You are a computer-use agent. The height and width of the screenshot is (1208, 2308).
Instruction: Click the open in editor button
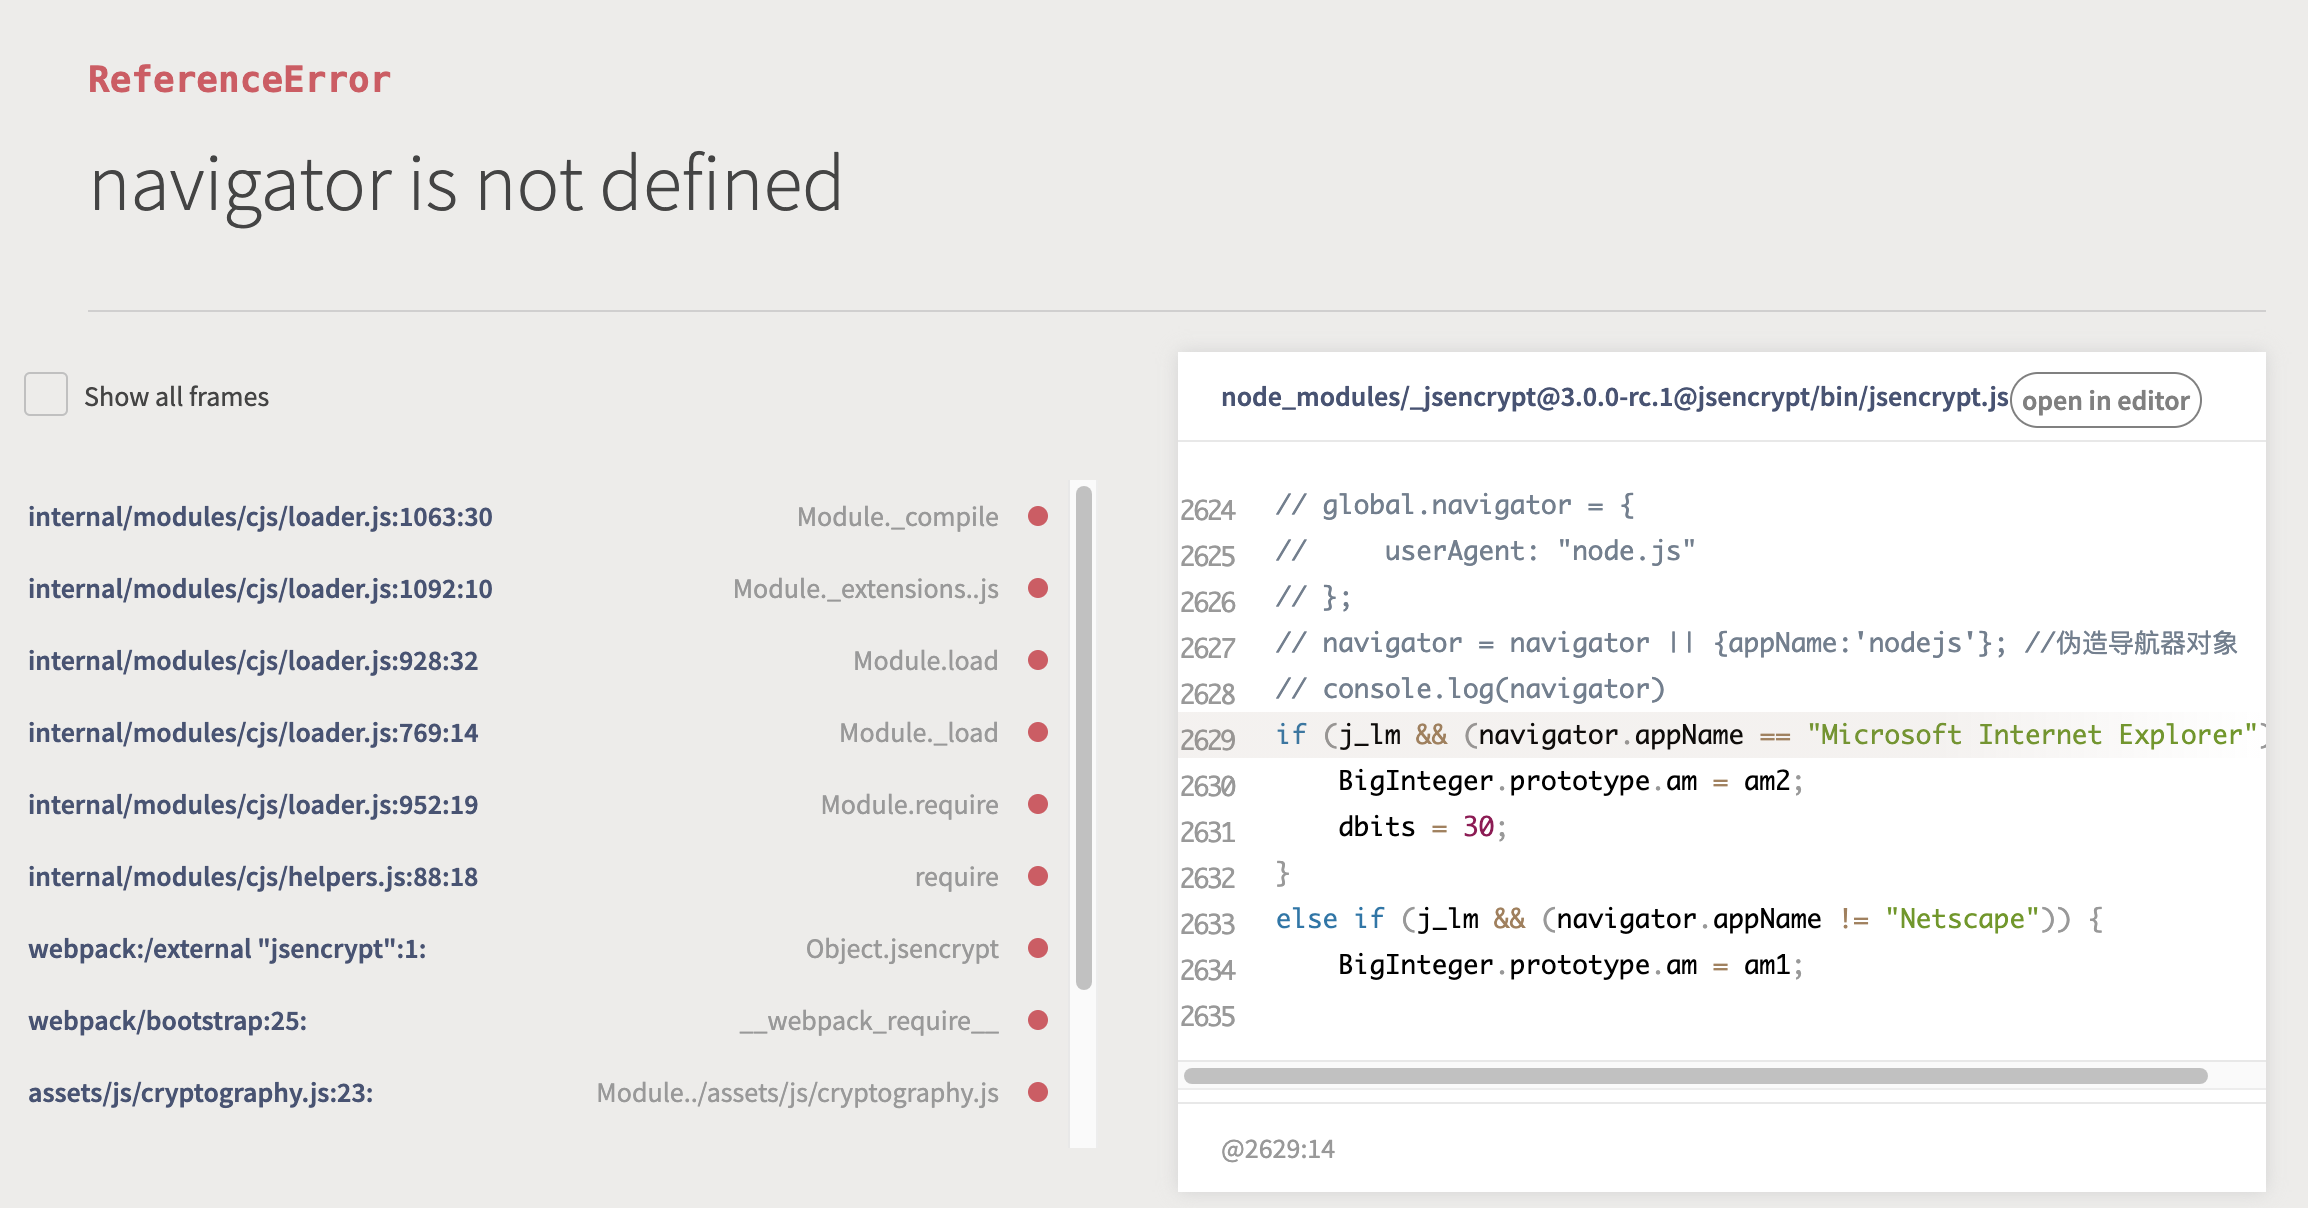point(2104,399)
